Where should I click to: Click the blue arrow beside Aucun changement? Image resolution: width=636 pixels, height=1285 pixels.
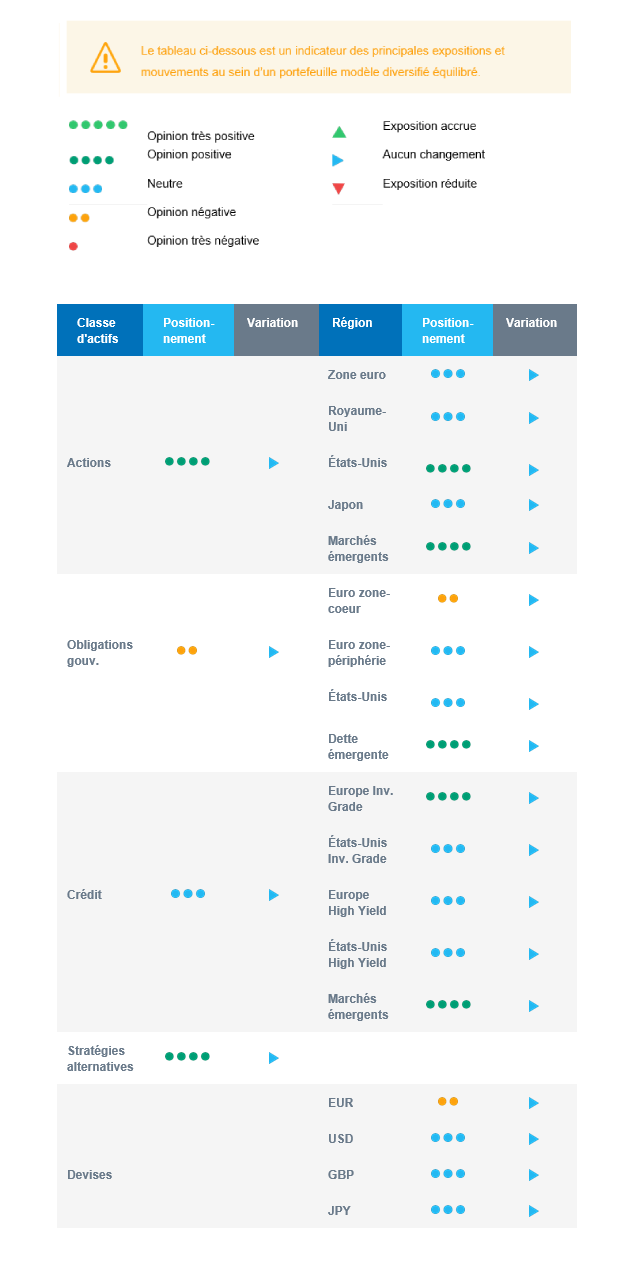click(338, 160)
